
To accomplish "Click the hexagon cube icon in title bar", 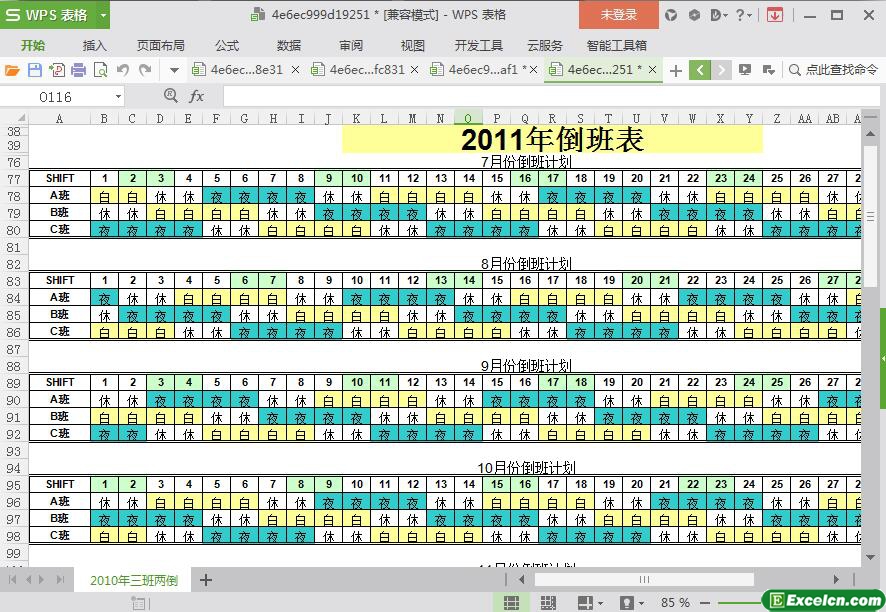I will click(x=694, y=15).
